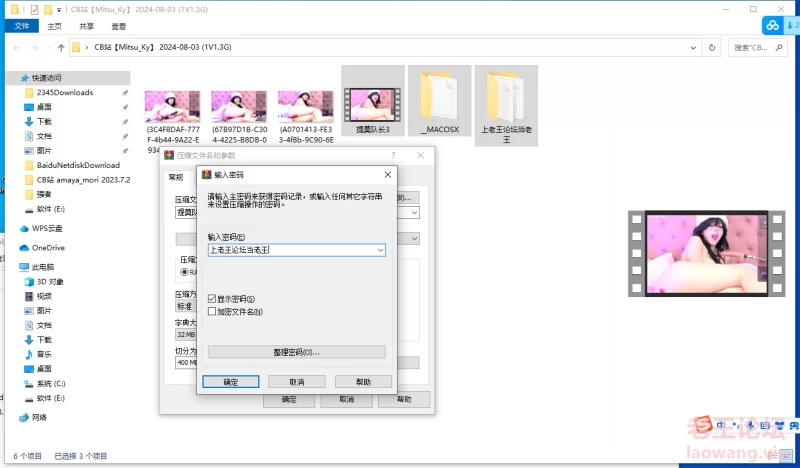800x468 pixels.
Task: Open the 音乐 music library icon
Action: [x=30, y=354]
